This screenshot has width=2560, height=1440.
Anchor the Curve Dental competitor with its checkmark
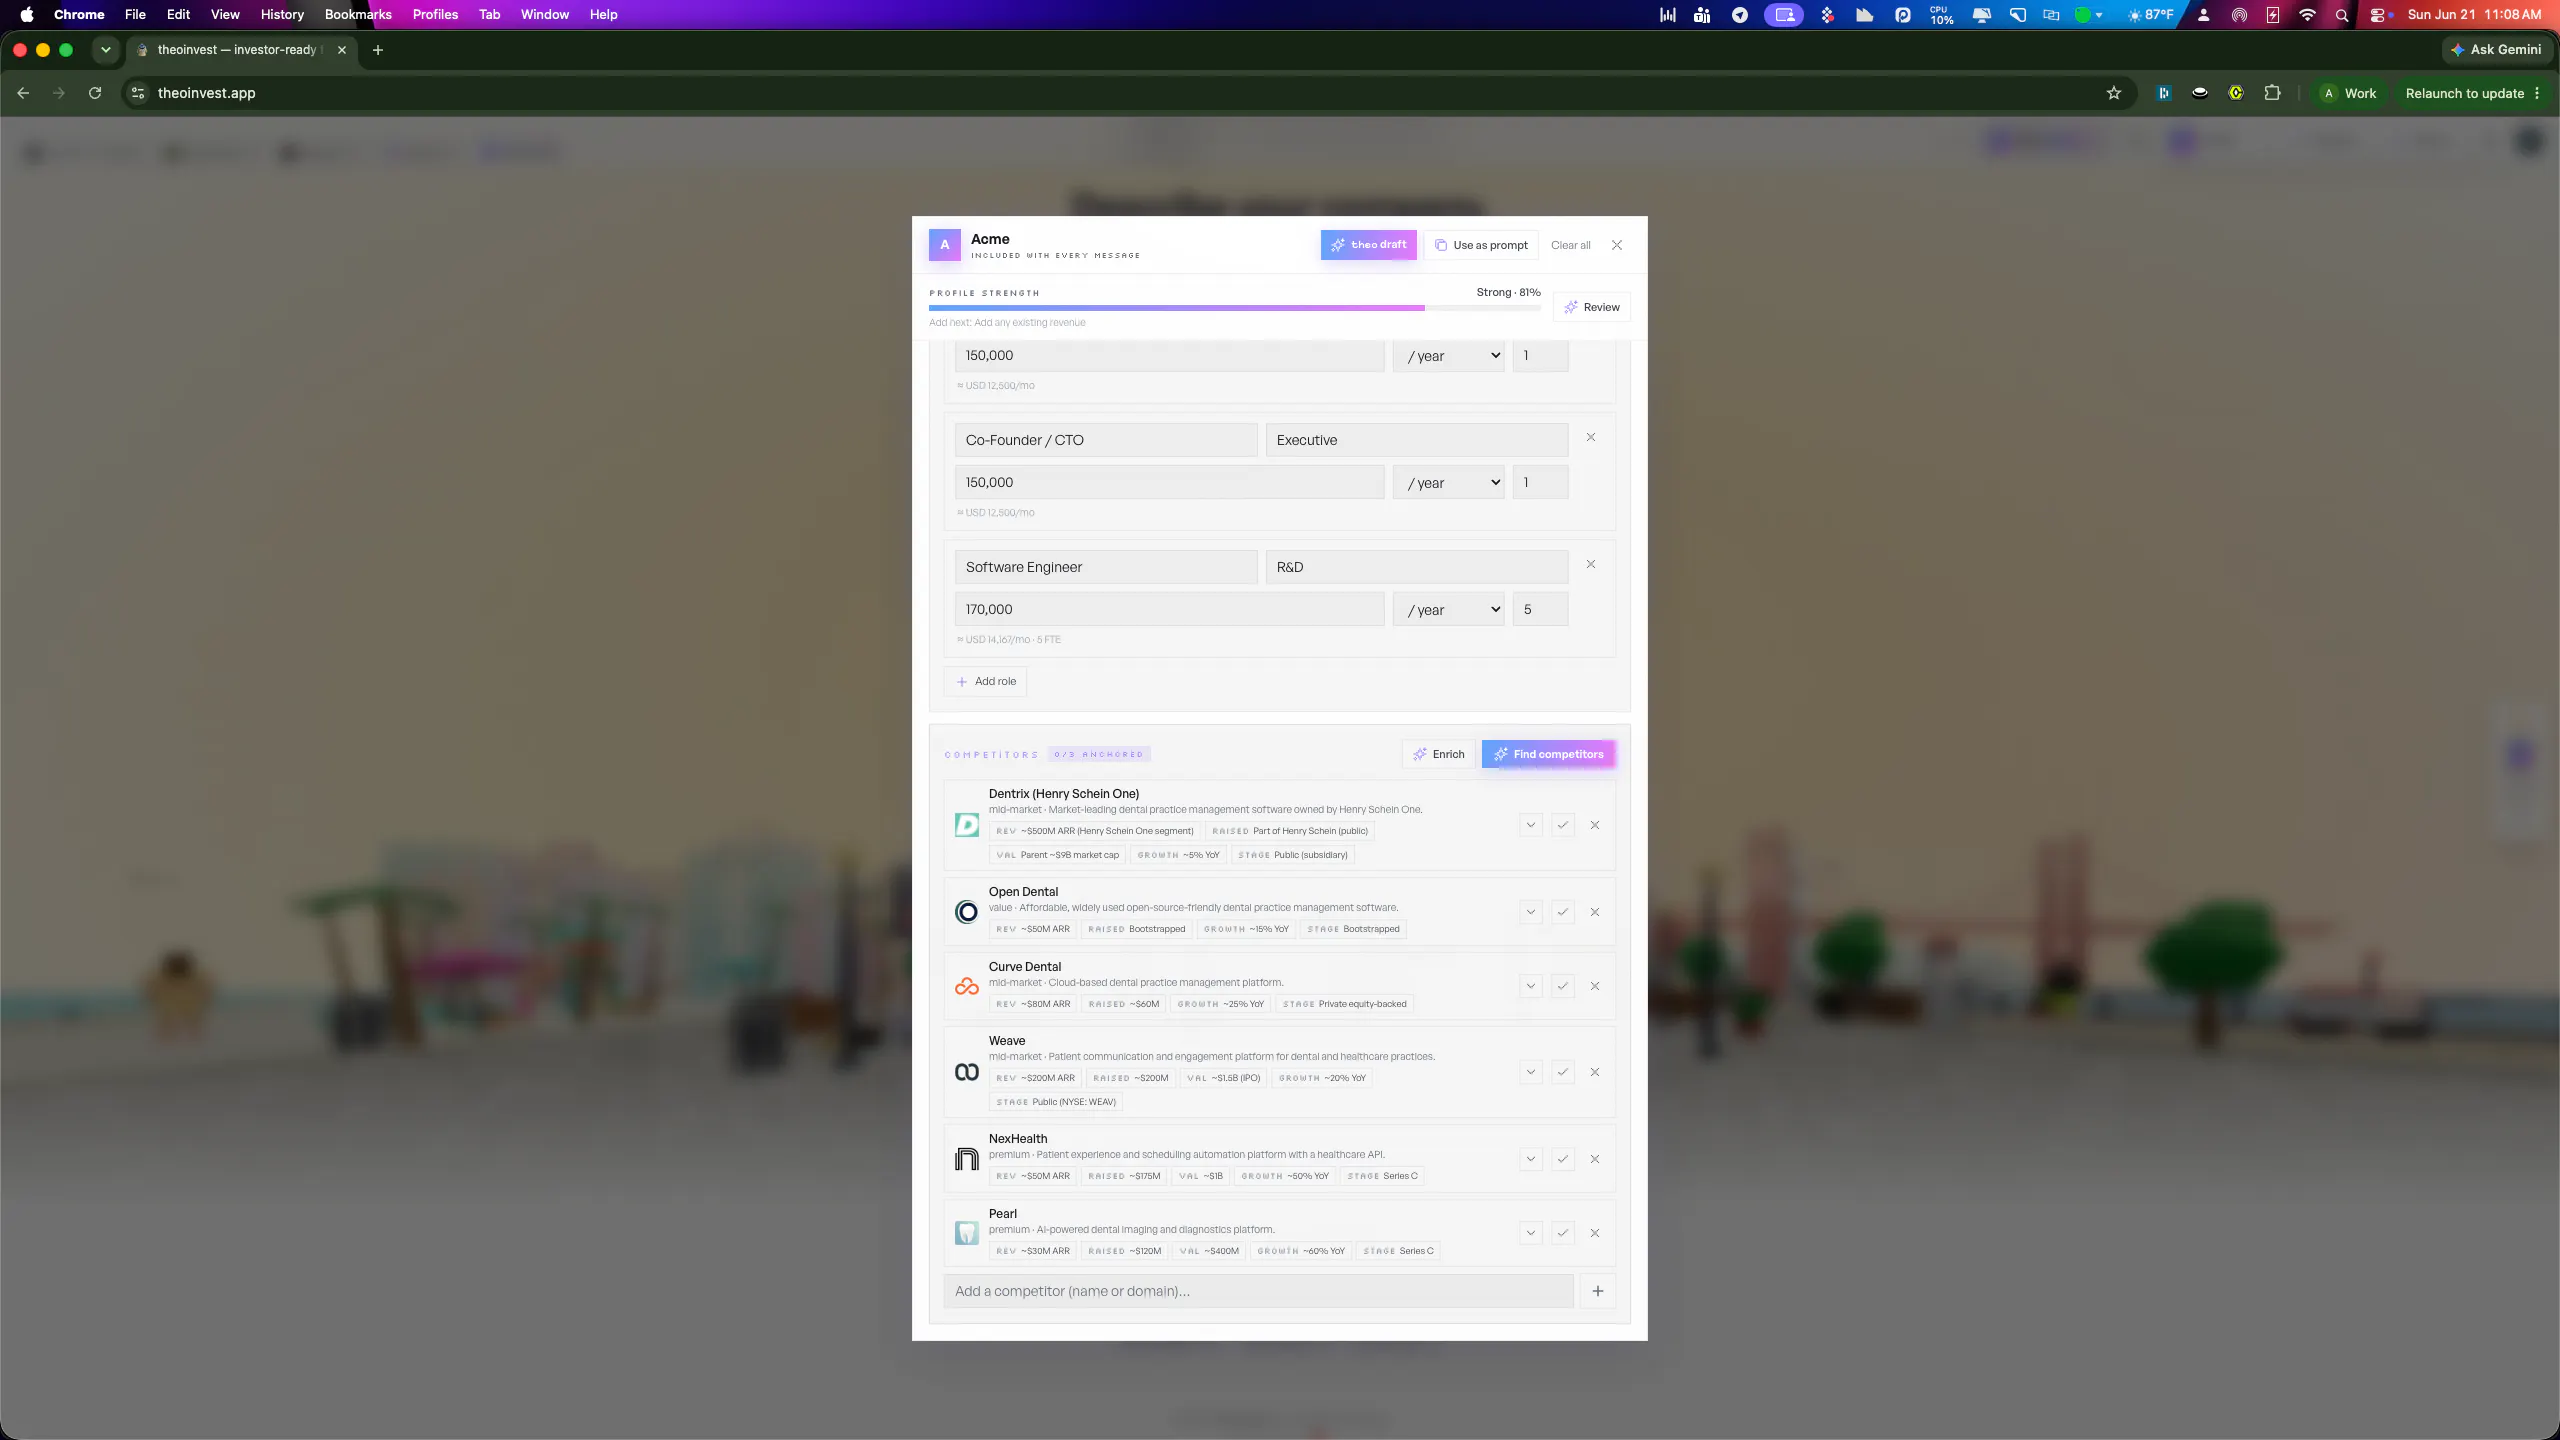1563,986
